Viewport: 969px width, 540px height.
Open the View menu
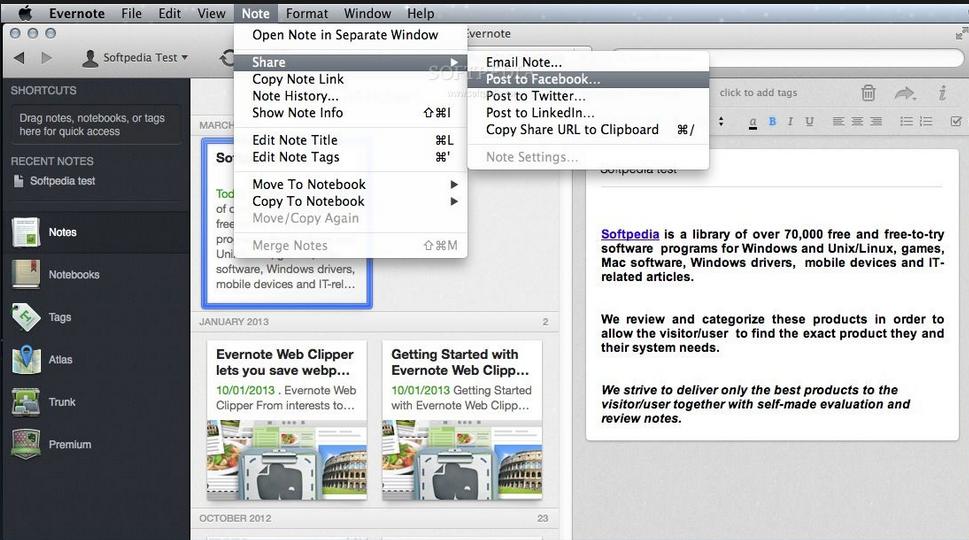211,13
